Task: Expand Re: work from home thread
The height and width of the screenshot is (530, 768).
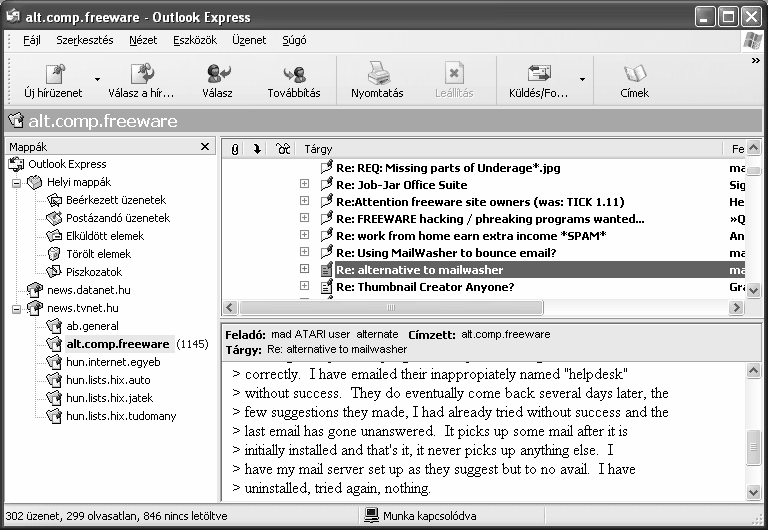Action: [304, 235]
